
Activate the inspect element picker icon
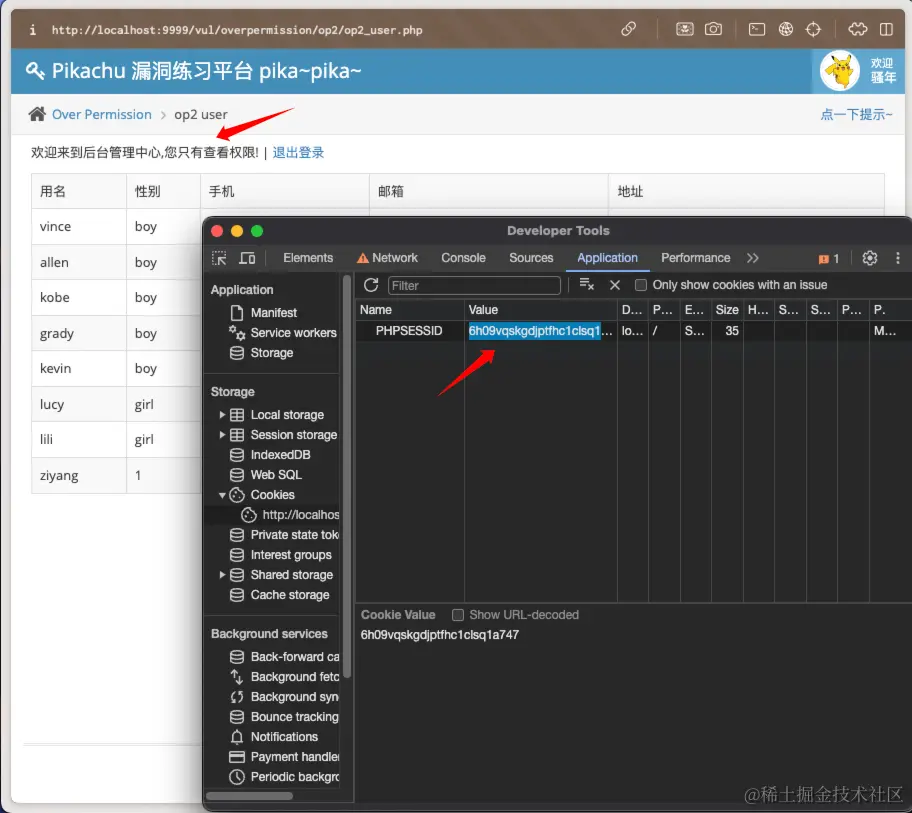click(219, 258)
